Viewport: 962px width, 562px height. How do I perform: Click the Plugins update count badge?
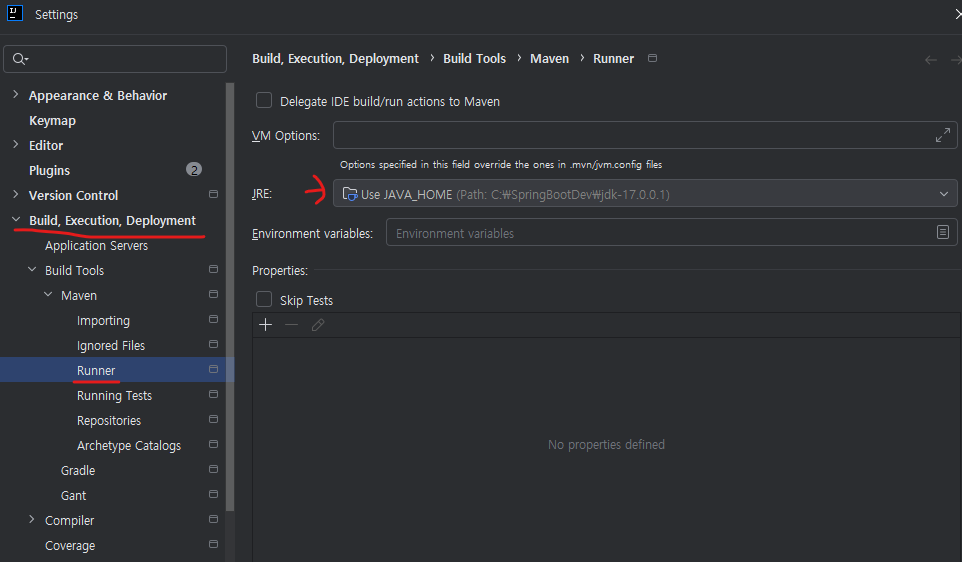[194, 170]
